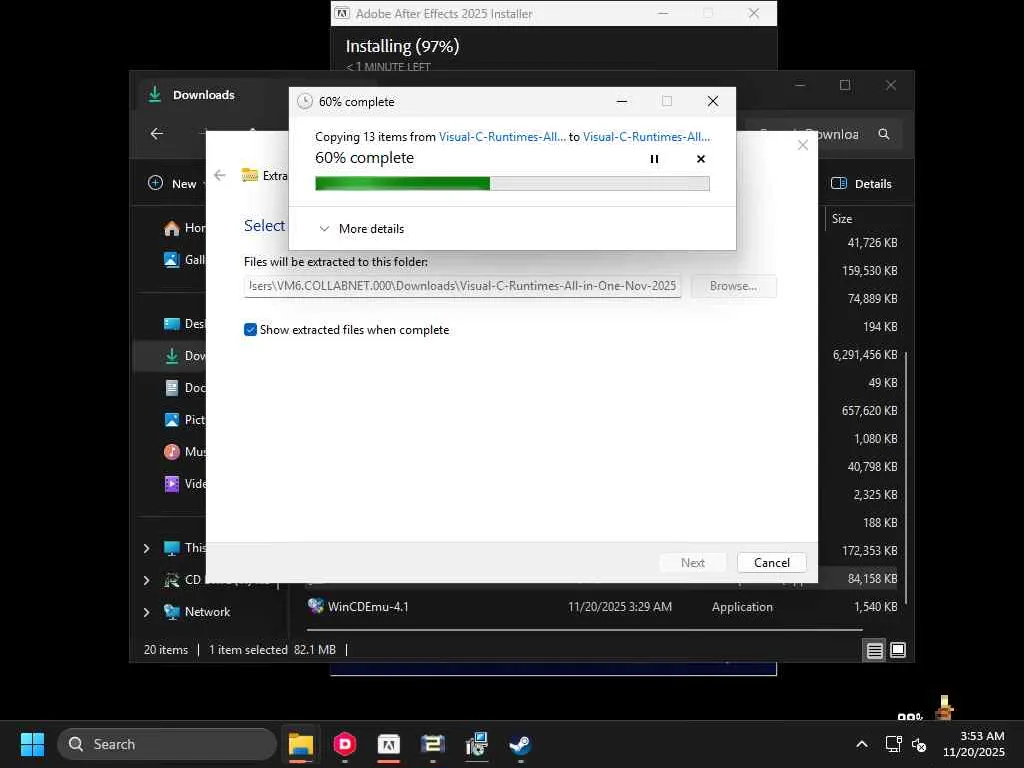Viewport: 1024px width, 768px height.
Task: Open Gallery in the navigation pane
Action: (185, 259)
